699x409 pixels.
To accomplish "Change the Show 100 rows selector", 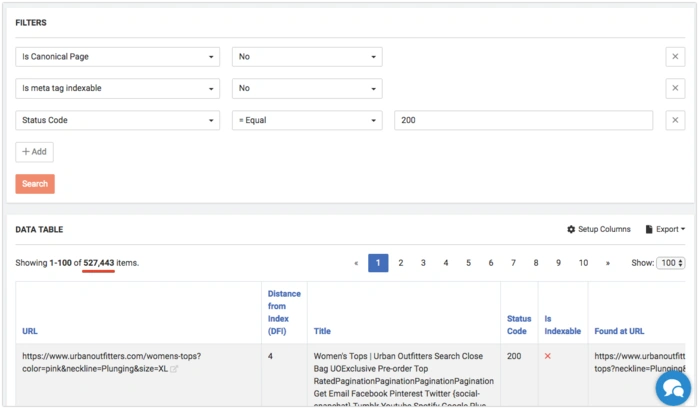I will click(x=670, y=263).
